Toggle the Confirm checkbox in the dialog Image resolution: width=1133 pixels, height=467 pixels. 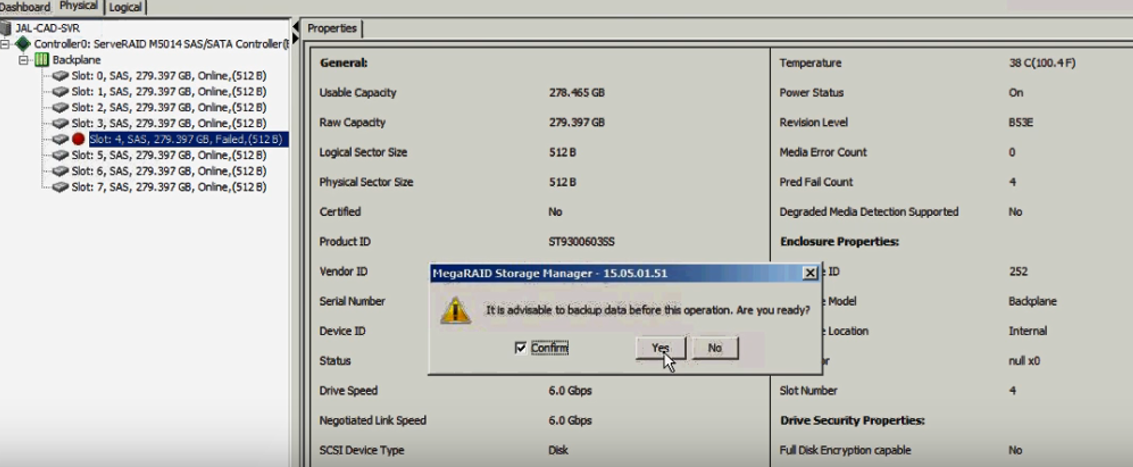coord(520,348)
